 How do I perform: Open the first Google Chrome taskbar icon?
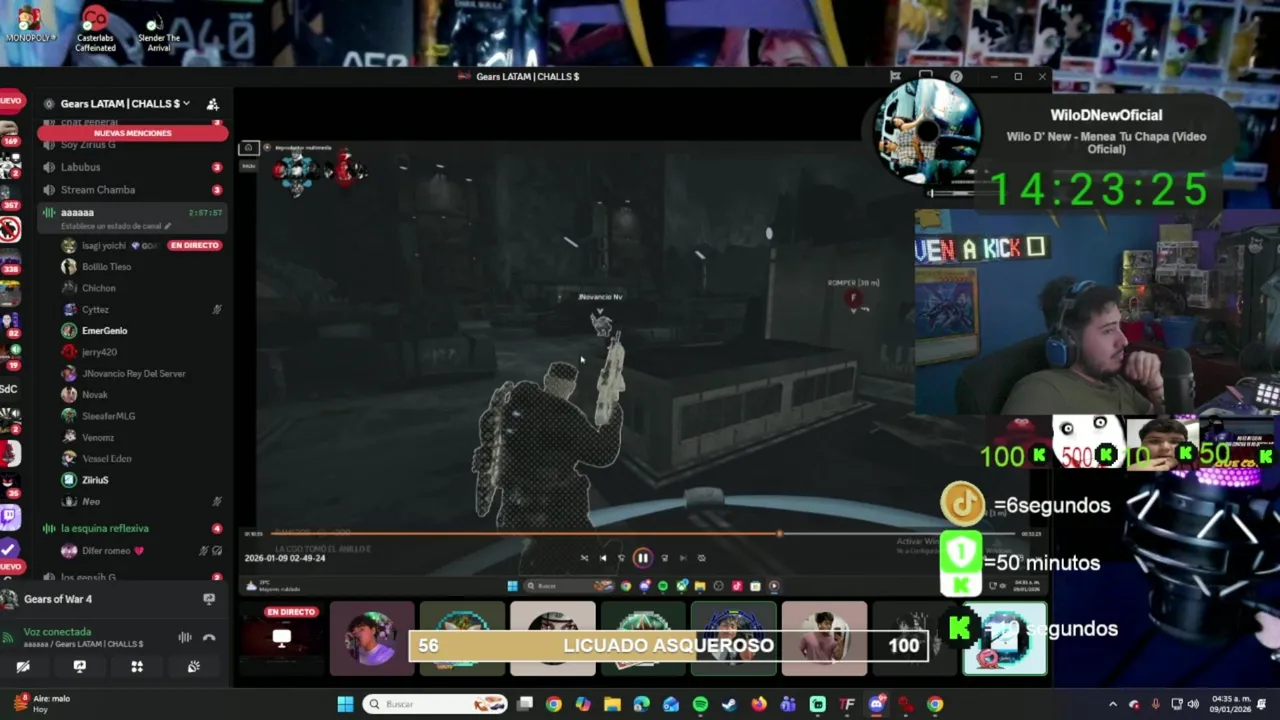click(553, 704)
